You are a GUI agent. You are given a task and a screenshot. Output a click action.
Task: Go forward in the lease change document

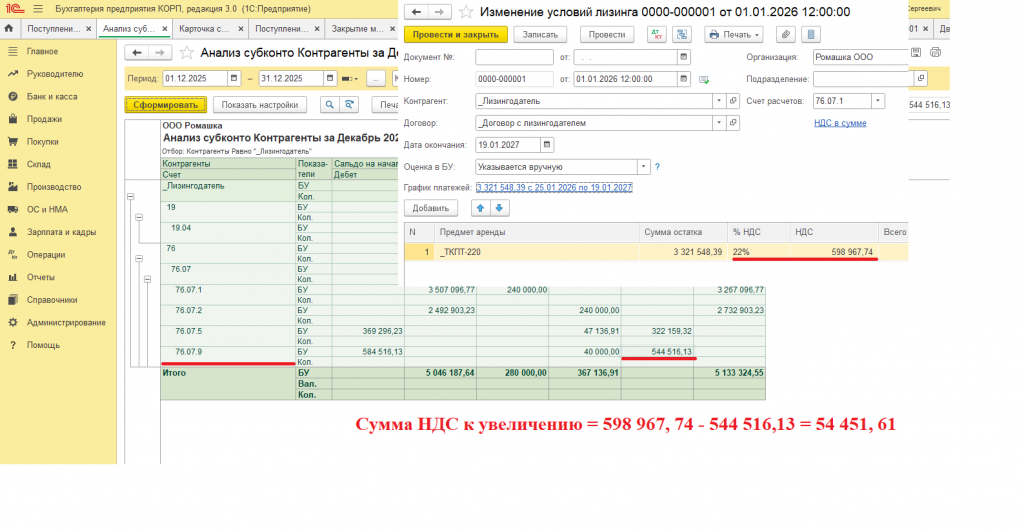click(439, 12)
